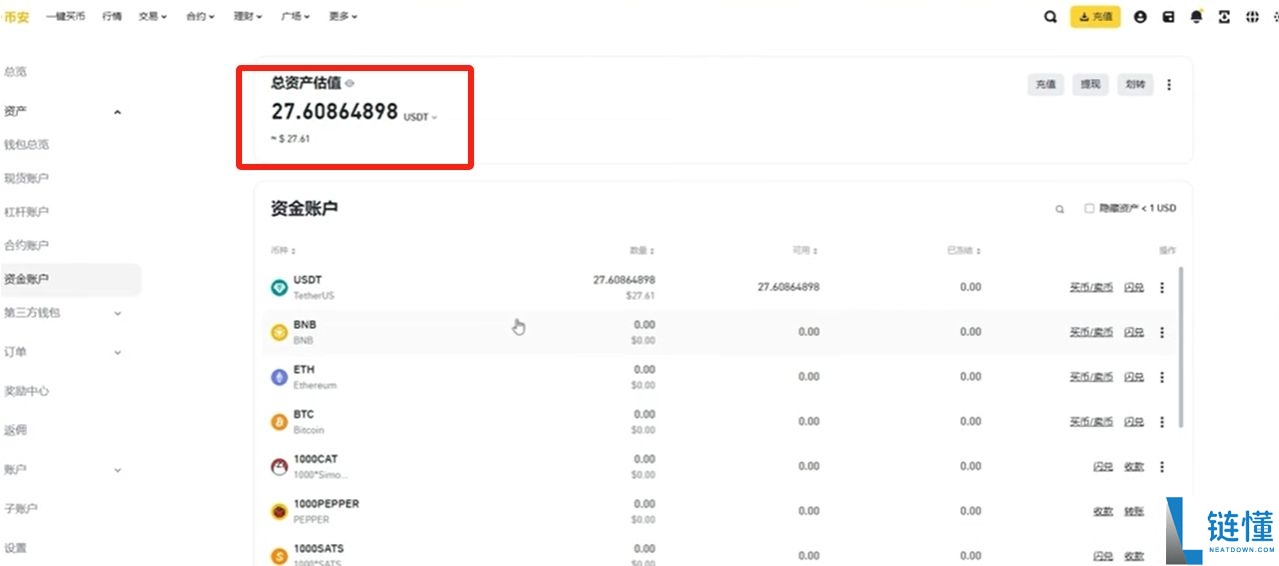Open the 交易 dropdown menu
1279x566 pixels.
153,17
